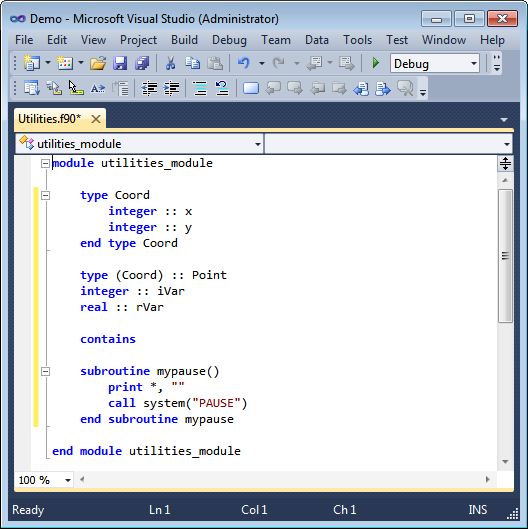Click the Open File folder icon

pyautogui.click(x=98, y=63)
